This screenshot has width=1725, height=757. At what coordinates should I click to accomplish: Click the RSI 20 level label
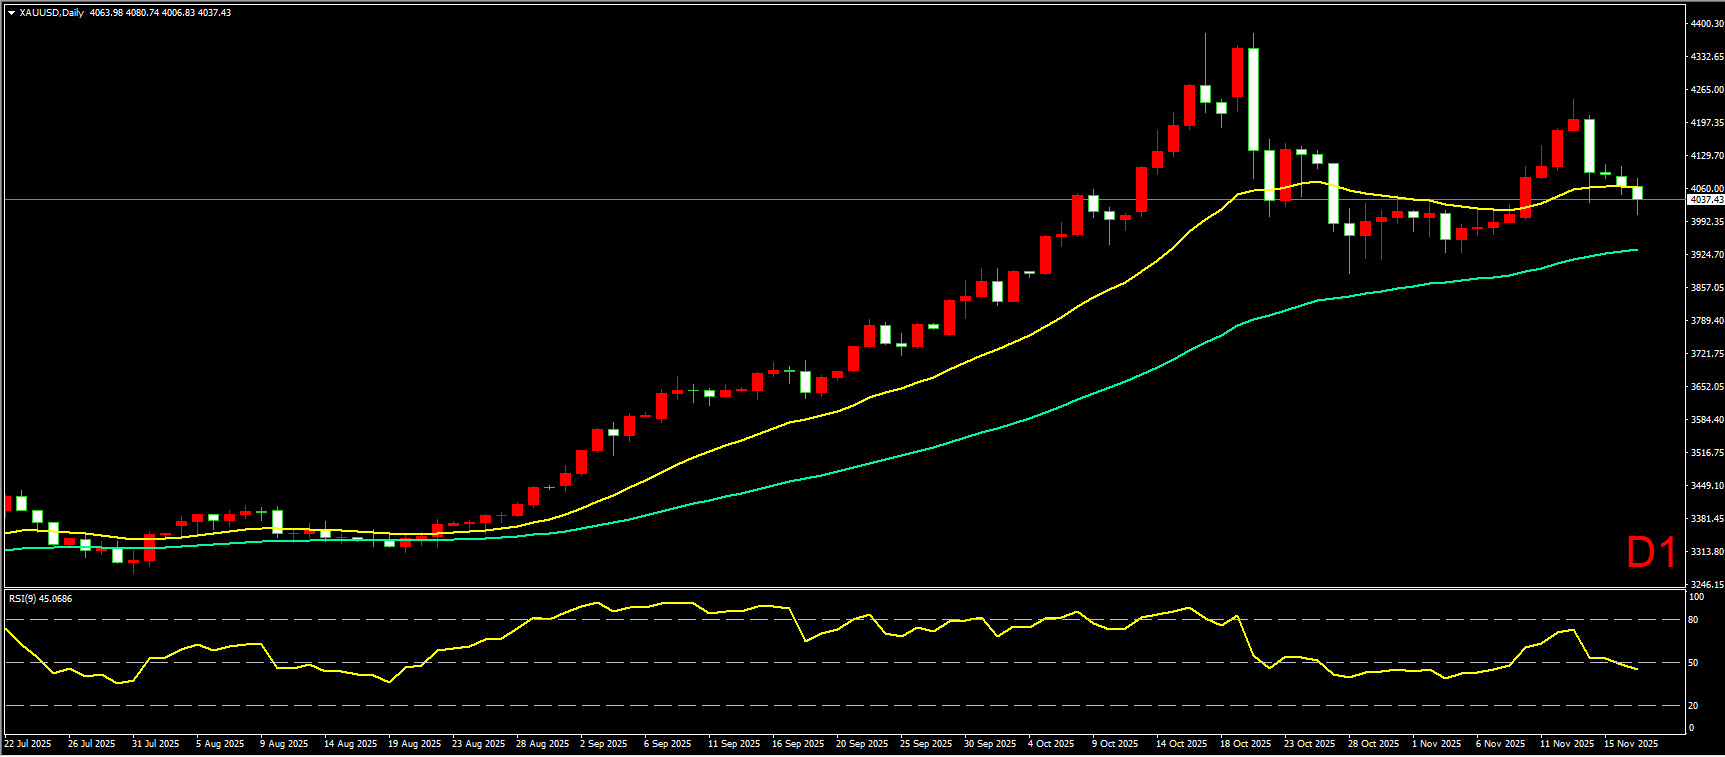click(x=1693, y=706)
